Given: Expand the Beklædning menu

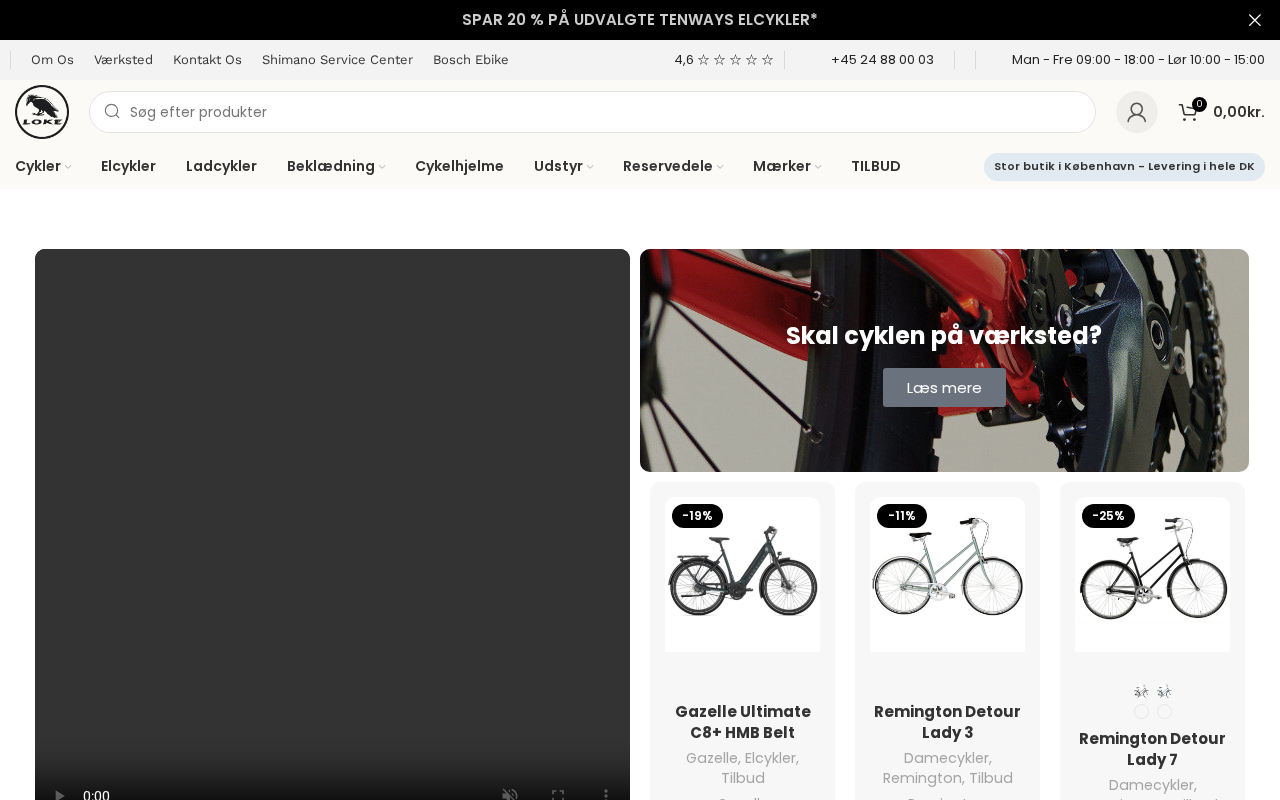Looking at the screenshot, I should click(336, 166).
